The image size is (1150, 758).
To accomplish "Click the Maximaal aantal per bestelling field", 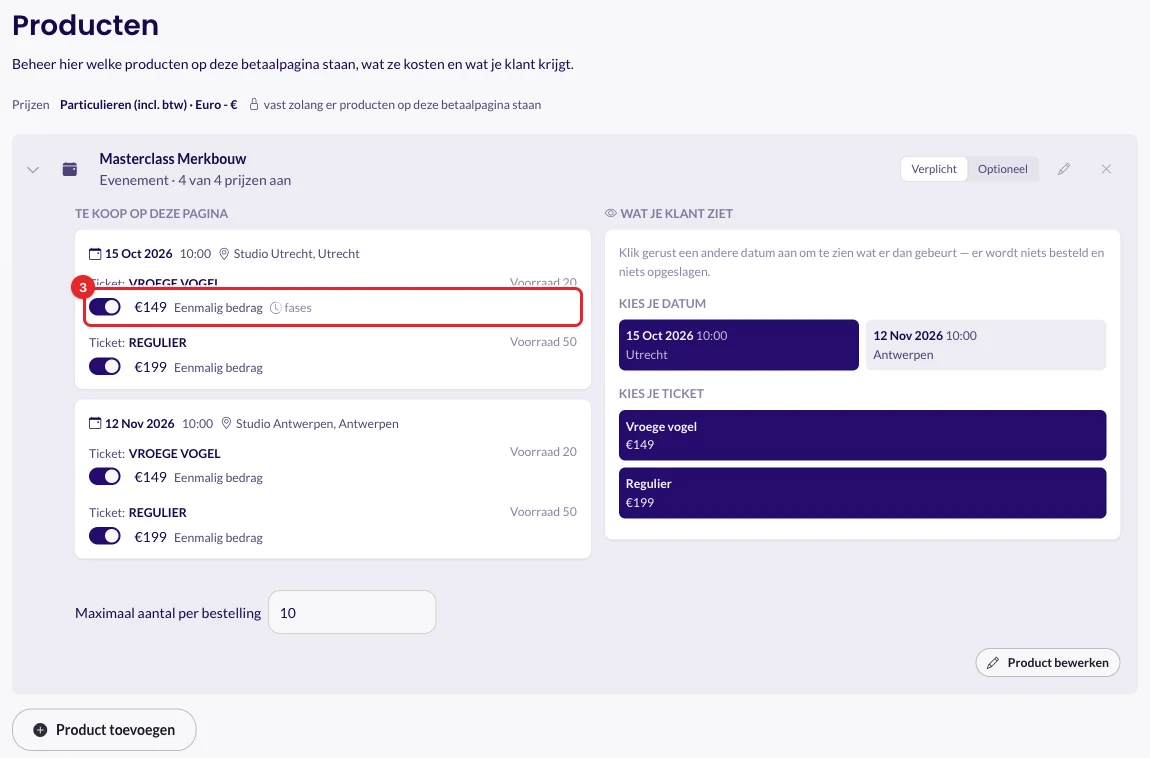I will [x=352, y=612].
